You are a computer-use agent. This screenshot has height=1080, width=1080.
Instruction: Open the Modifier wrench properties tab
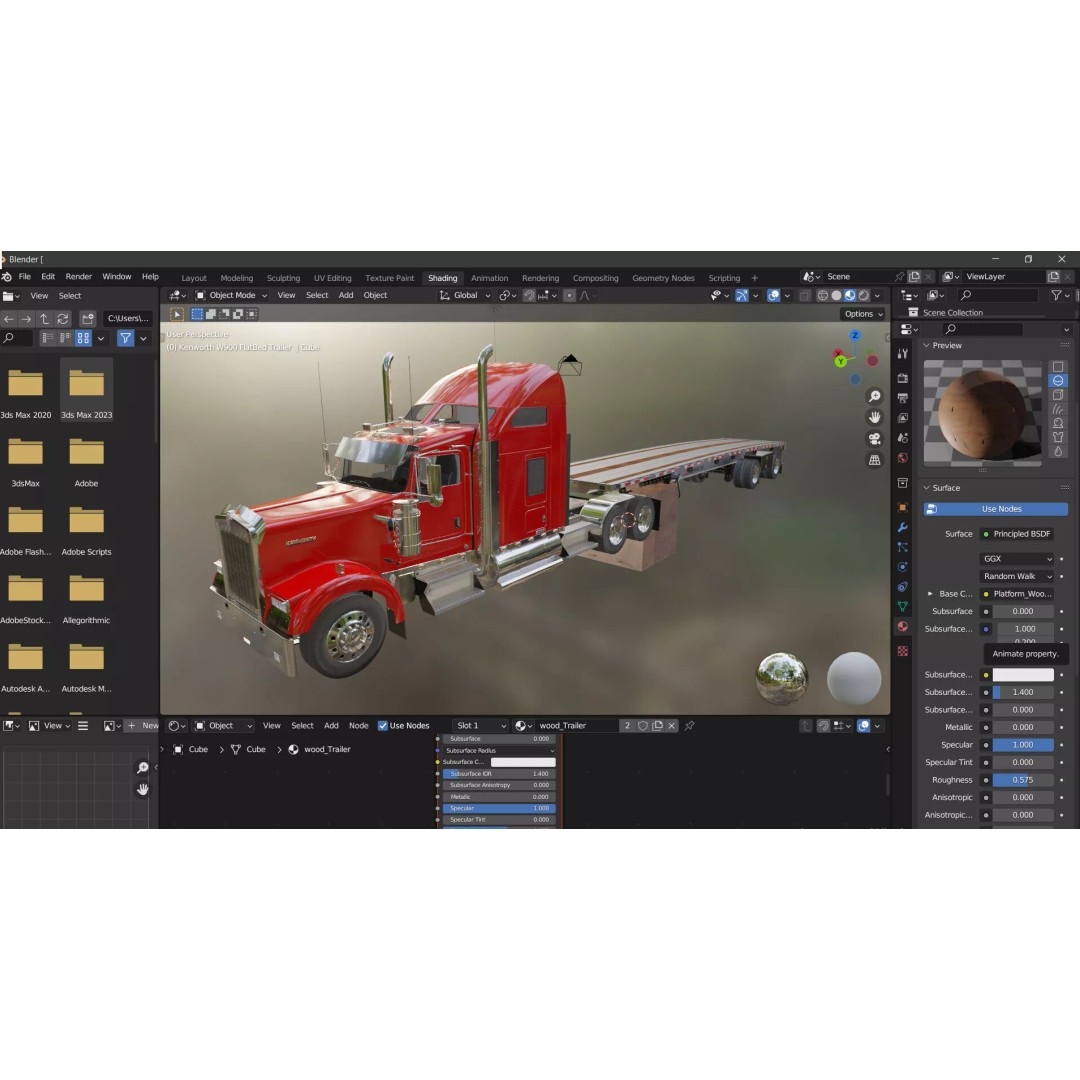902,528
